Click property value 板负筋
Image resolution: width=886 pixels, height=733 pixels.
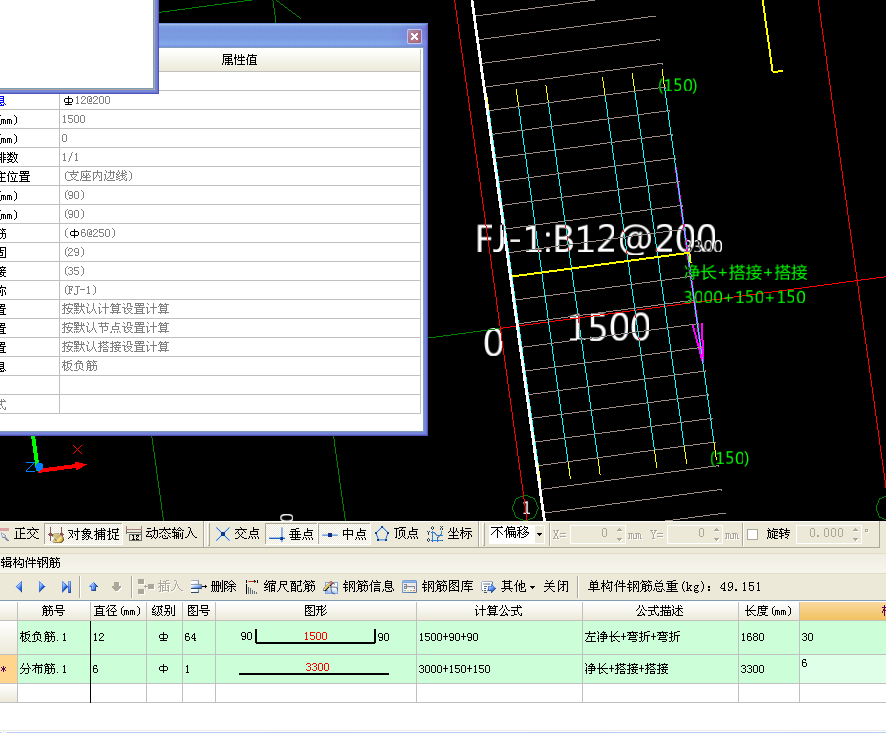(240, 366)
